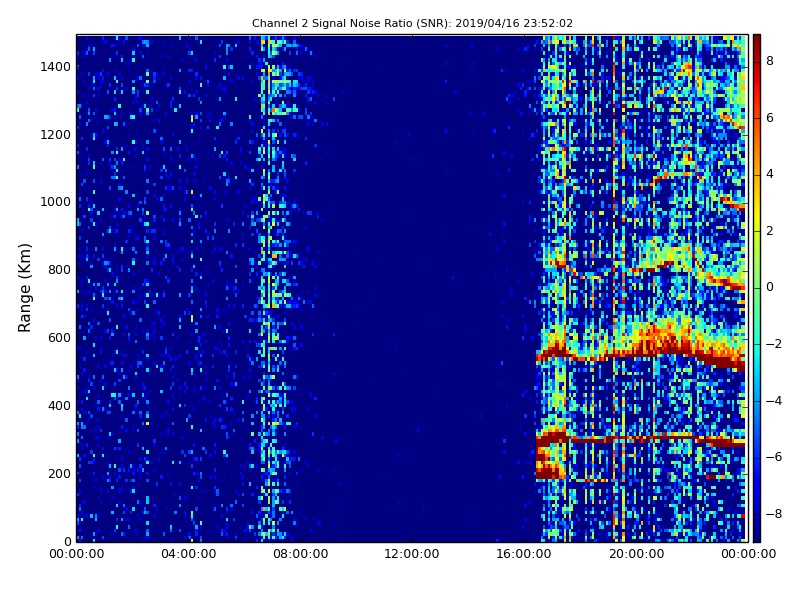Click the colorbar label −8
Screen dimensions: 800x600
point(774,514)
